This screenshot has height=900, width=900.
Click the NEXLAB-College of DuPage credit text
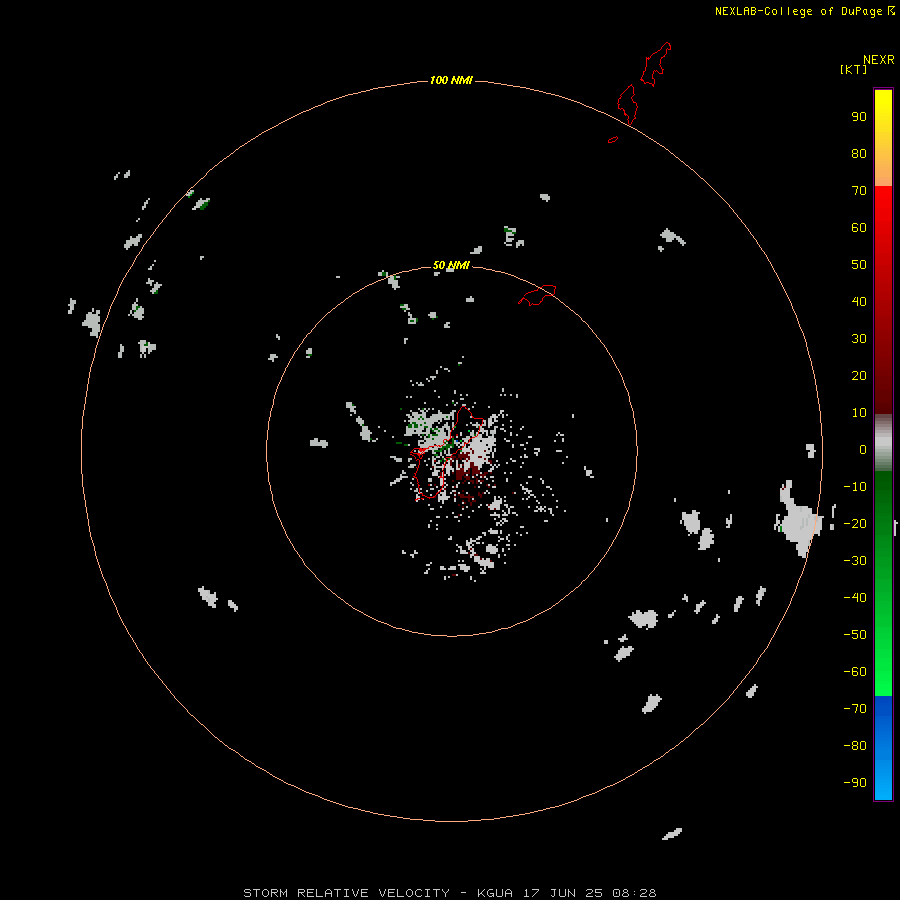click(798, 11)
